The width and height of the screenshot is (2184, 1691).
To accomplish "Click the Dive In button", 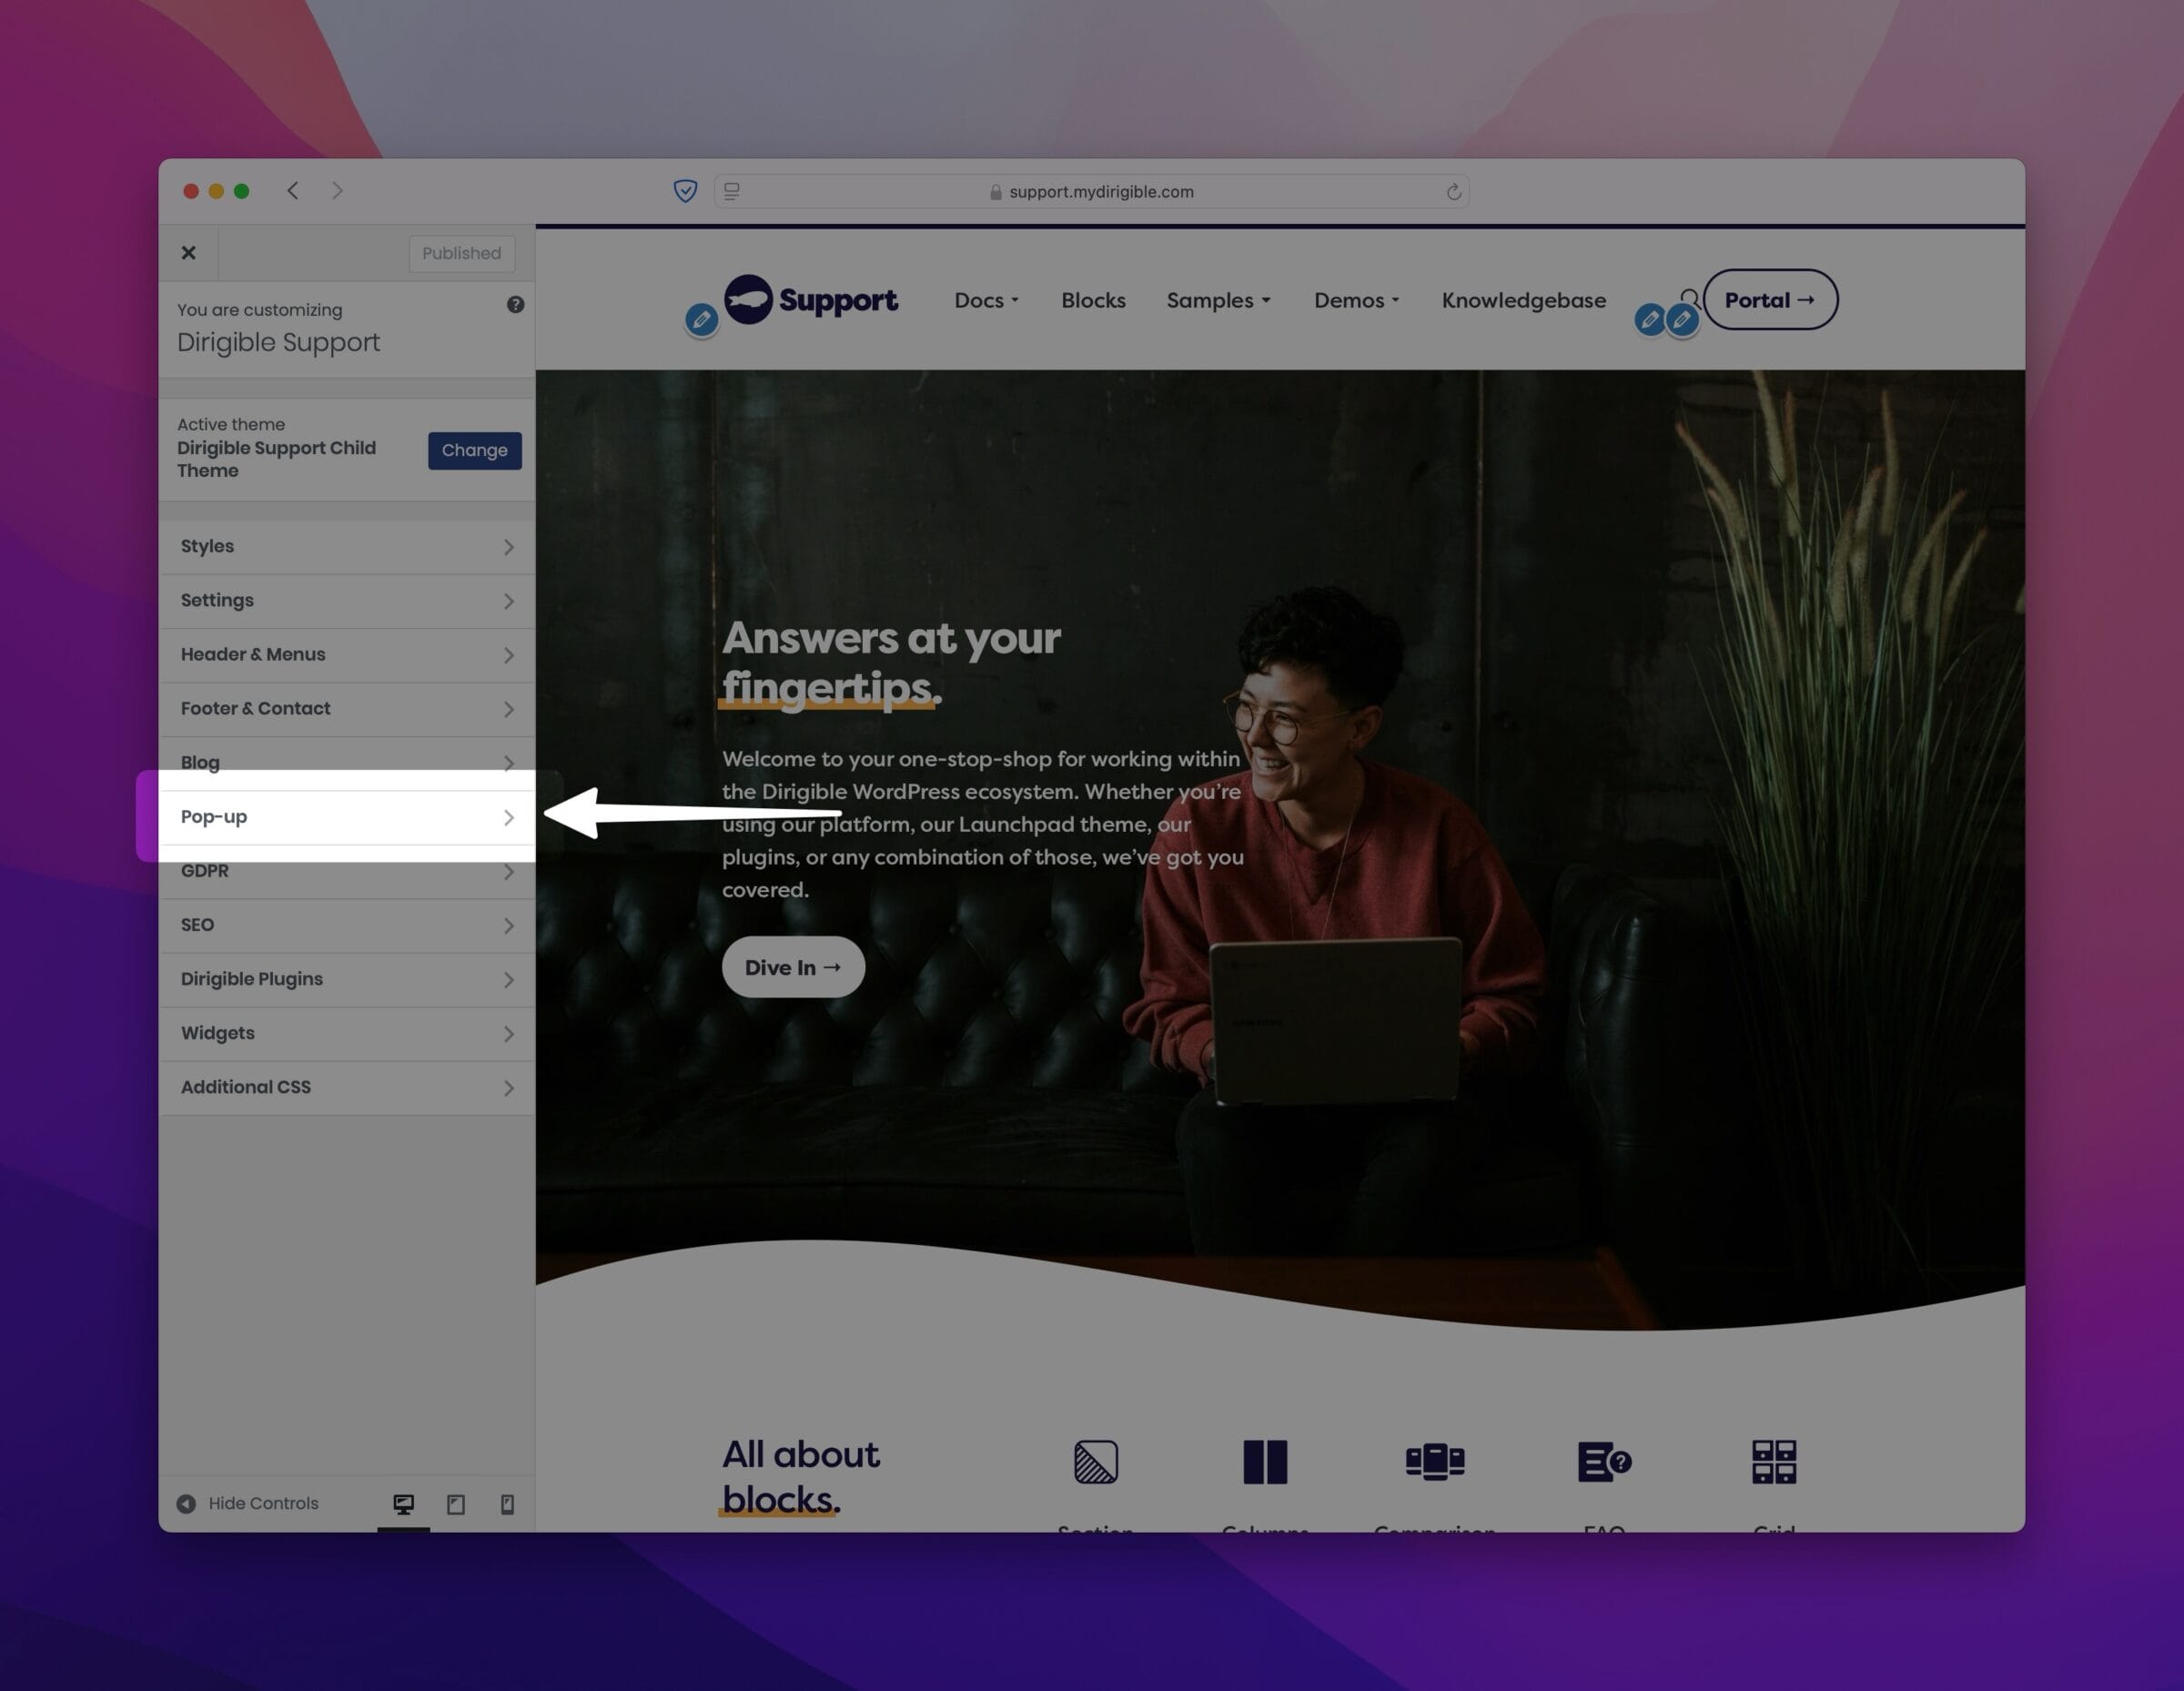I will coord(793,967).
